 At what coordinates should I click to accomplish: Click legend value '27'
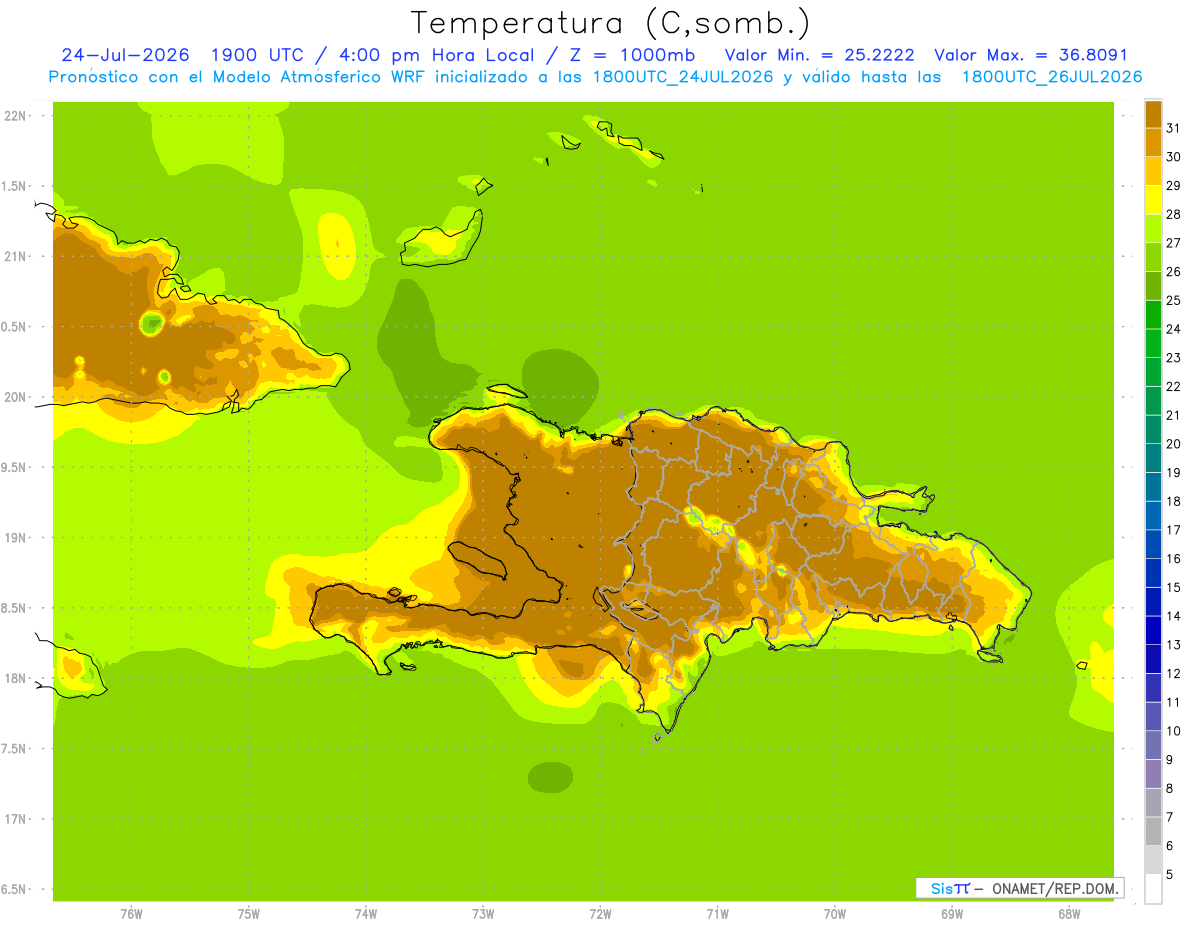[1174, 243]
